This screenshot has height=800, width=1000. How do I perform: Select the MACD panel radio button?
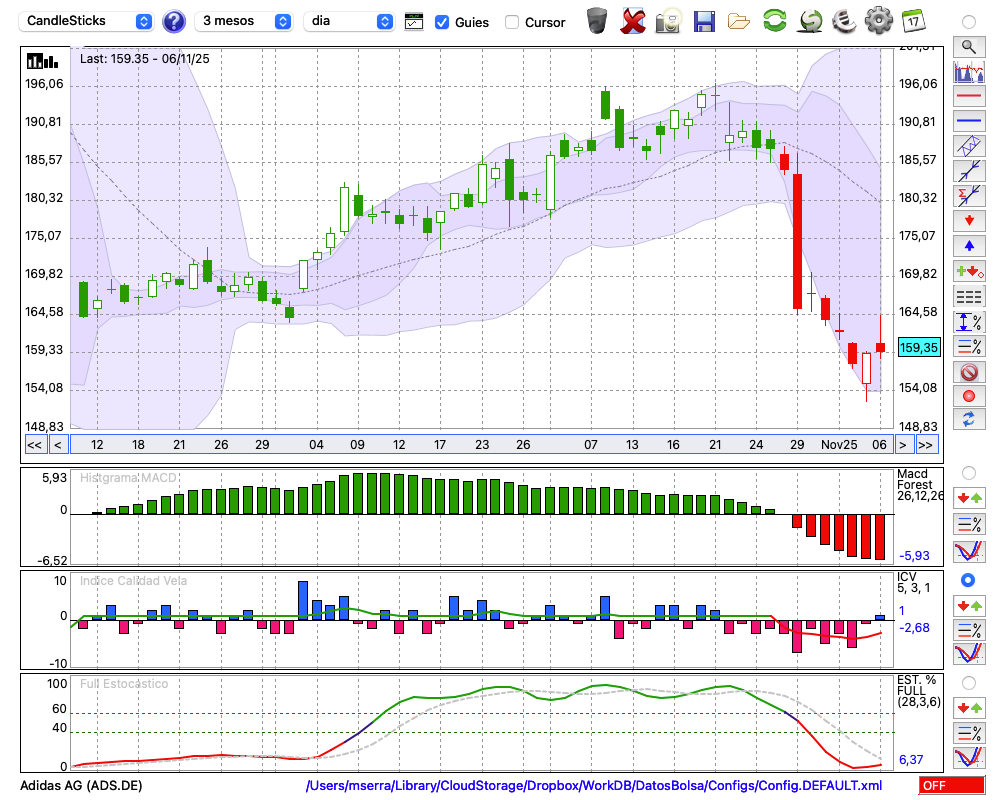(x=969, y=473)
